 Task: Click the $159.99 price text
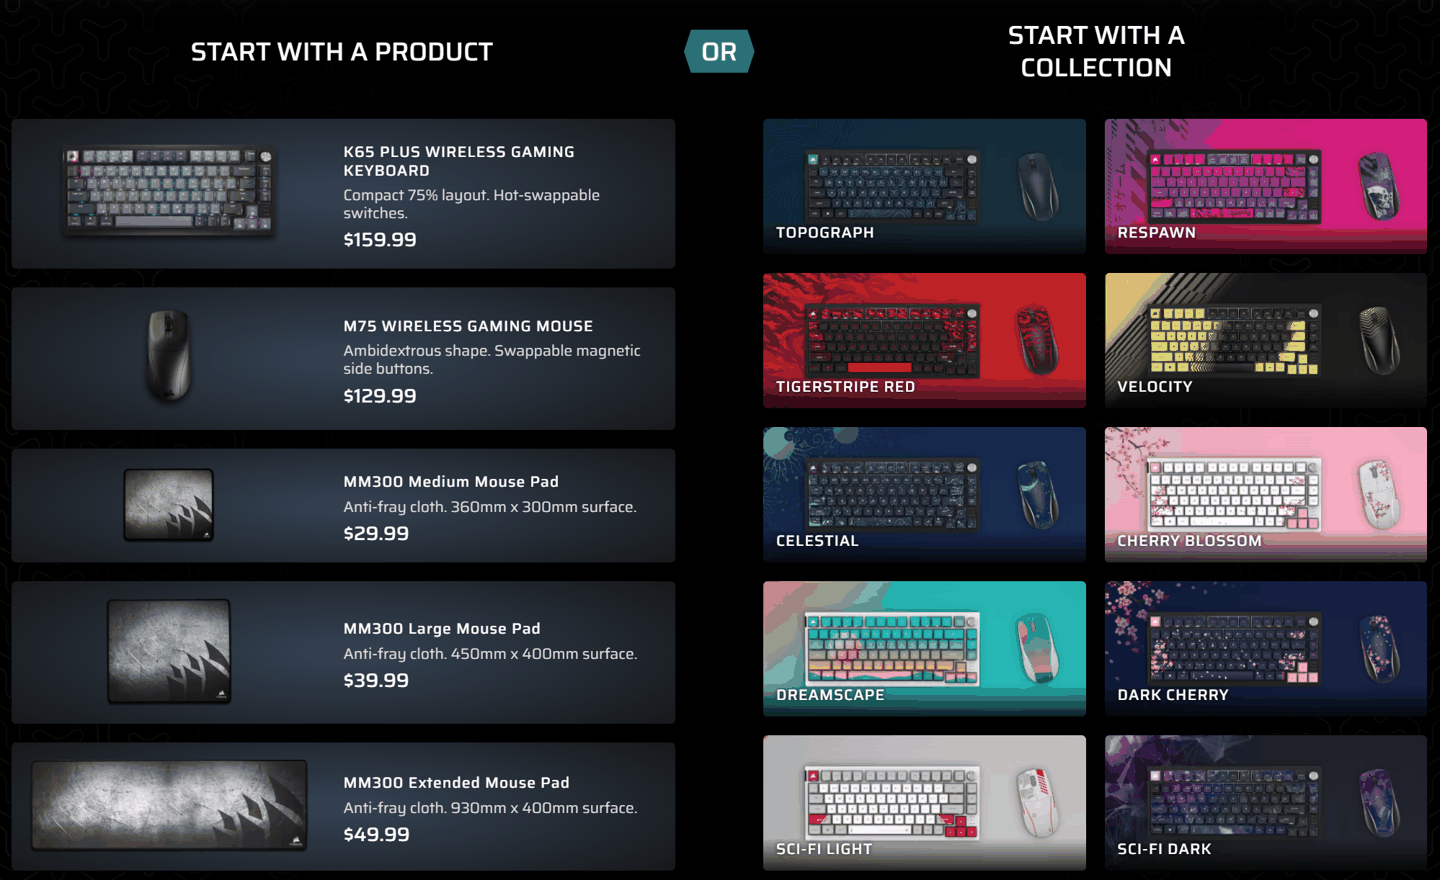click(380, 240)
